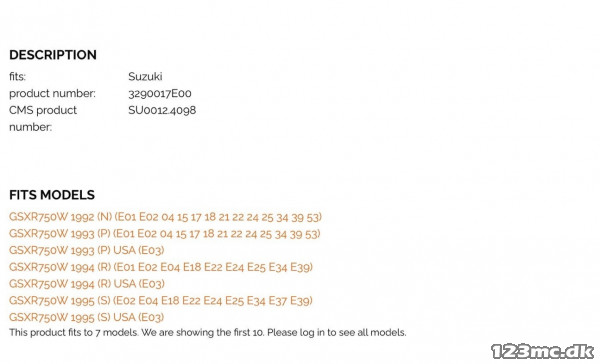Open GSXR750W 1994 (R) E01 E02 E04 link
600x364 pixels.
click(x=161, y=267)
